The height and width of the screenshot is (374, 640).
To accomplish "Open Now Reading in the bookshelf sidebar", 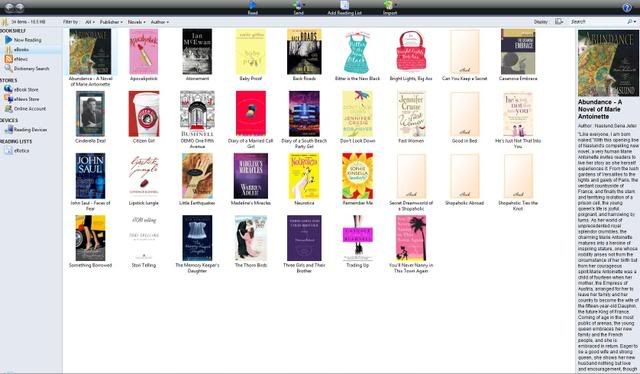I will [23, 40].
